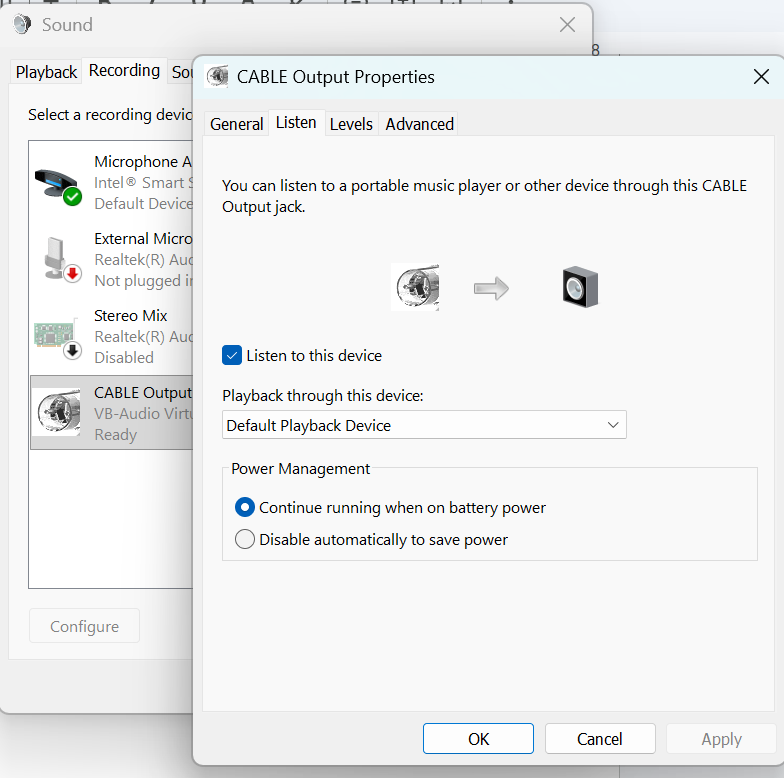Click the Microphone Array device icon
This screenshot has height=778, width=784.
tap(58, 187)
